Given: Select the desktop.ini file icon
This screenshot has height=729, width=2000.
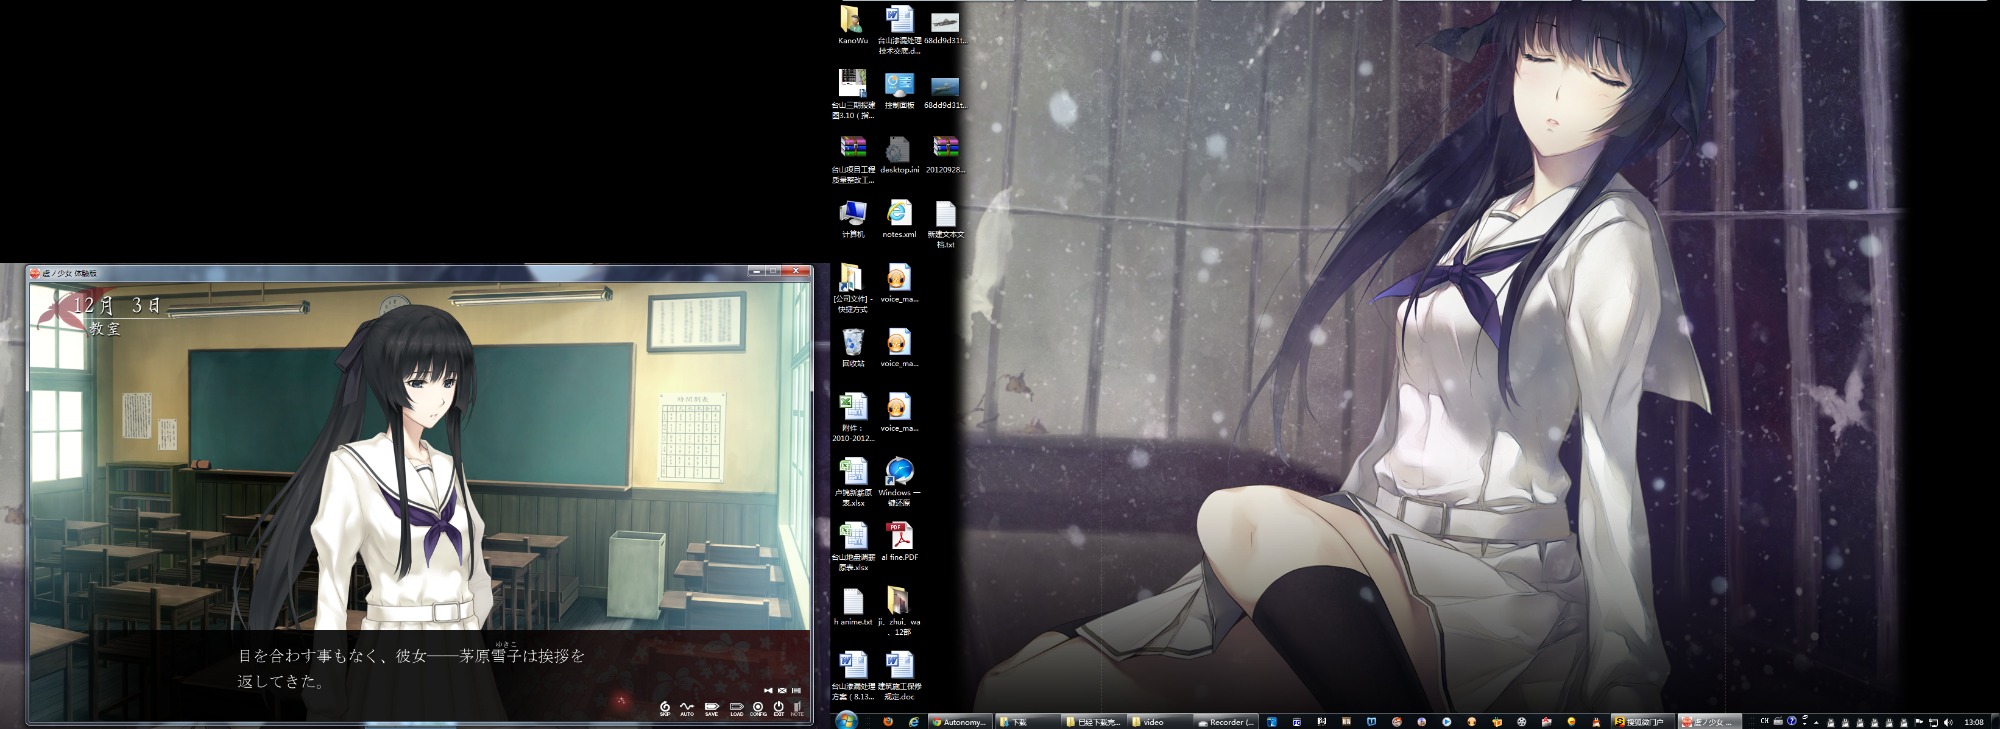Looking at the screenshot, I should tap(899, 155).
